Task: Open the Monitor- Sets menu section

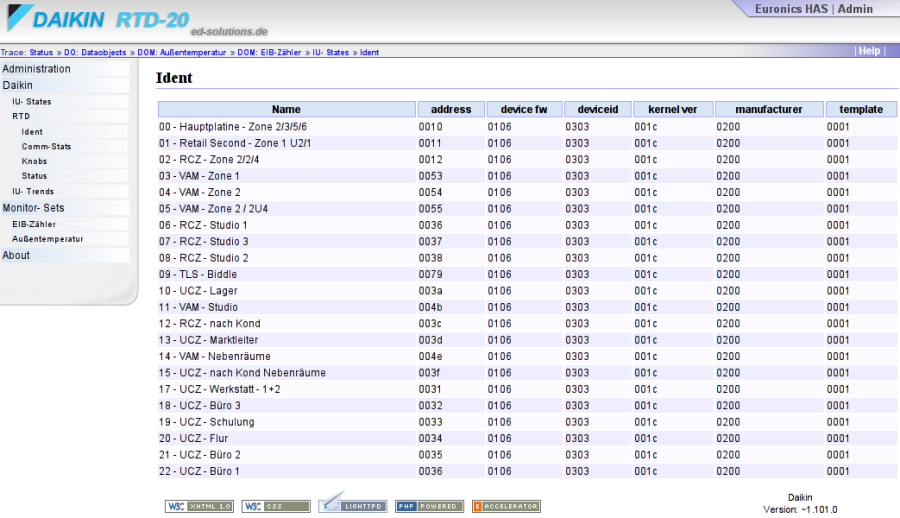Action: (65, 208)
